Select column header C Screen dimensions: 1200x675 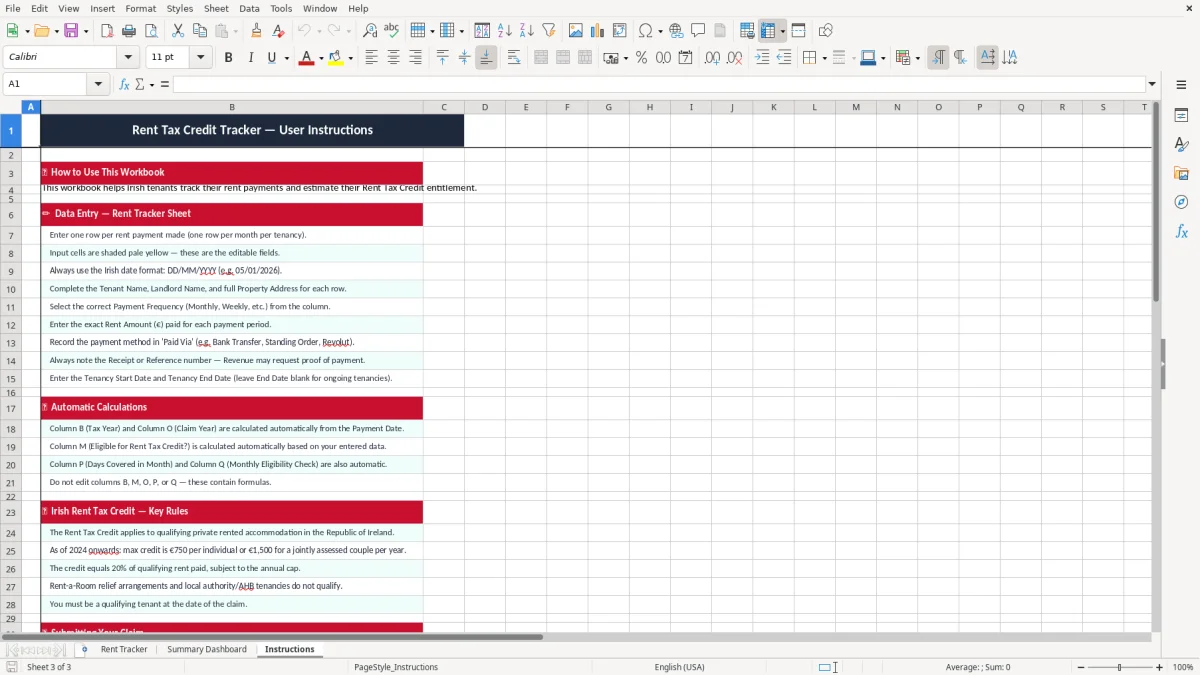(443, 107)
